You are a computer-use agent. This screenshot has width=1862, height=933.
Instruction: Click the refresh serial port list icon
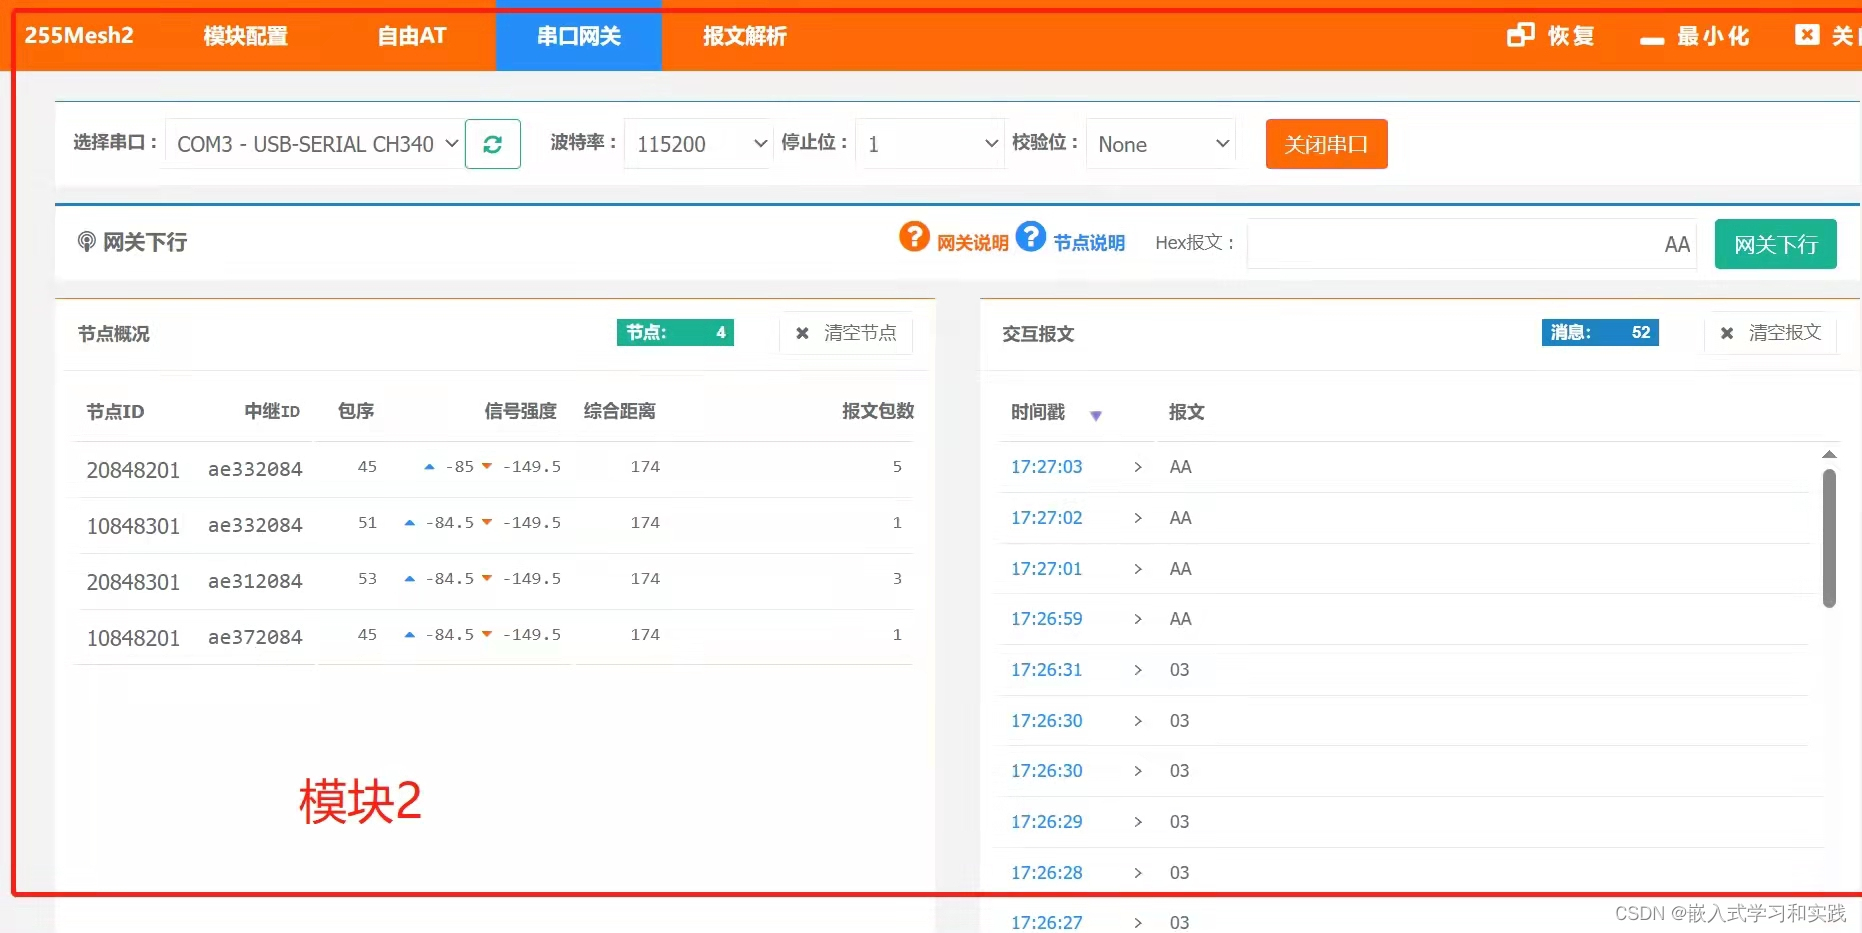[492, 144]
